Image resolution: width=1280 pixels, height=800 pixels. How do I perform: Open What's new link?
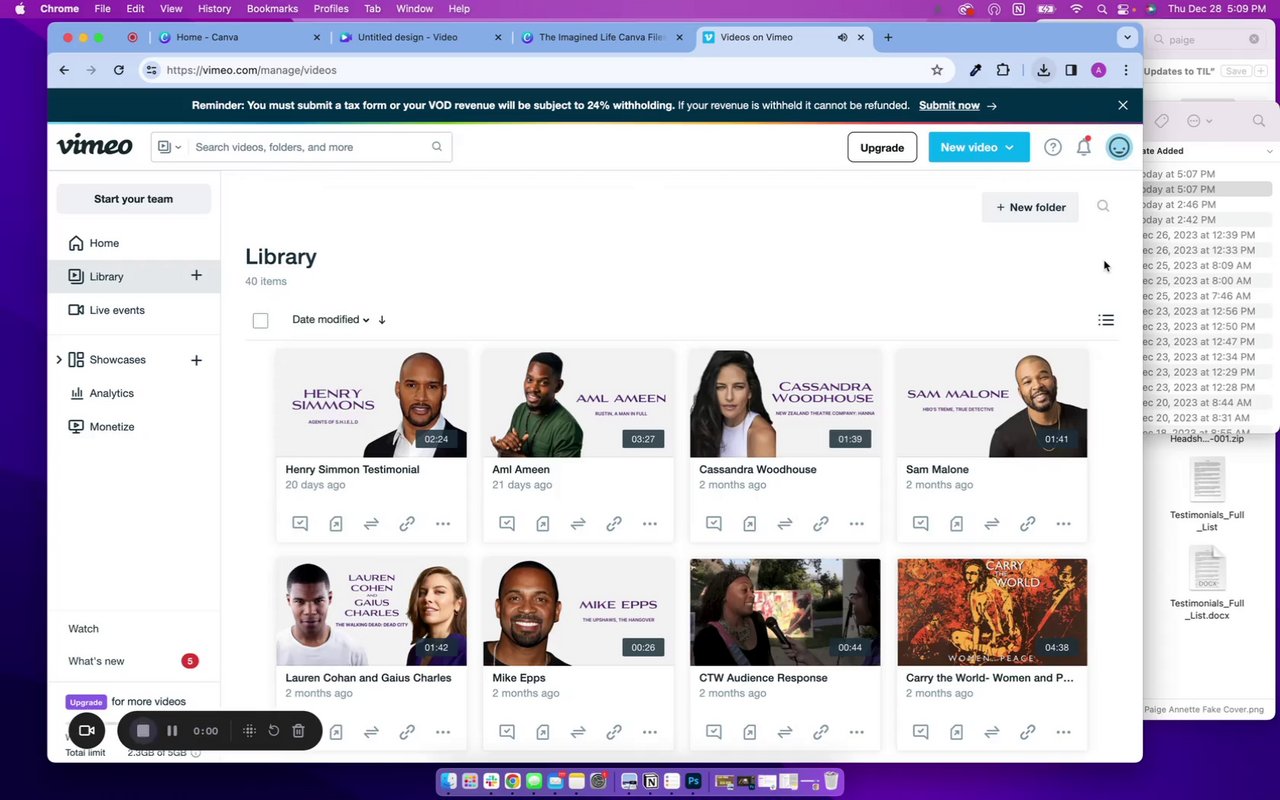click(x=96, y=661)
